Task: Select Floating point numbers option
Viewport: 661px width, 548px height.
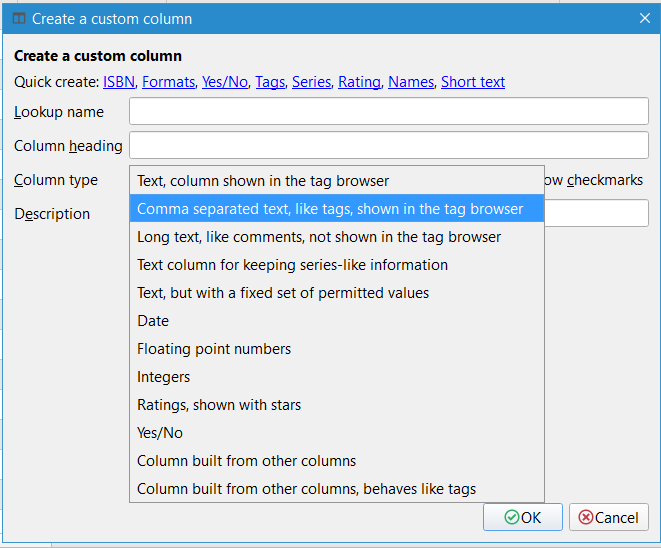Action: coord(214,349)
